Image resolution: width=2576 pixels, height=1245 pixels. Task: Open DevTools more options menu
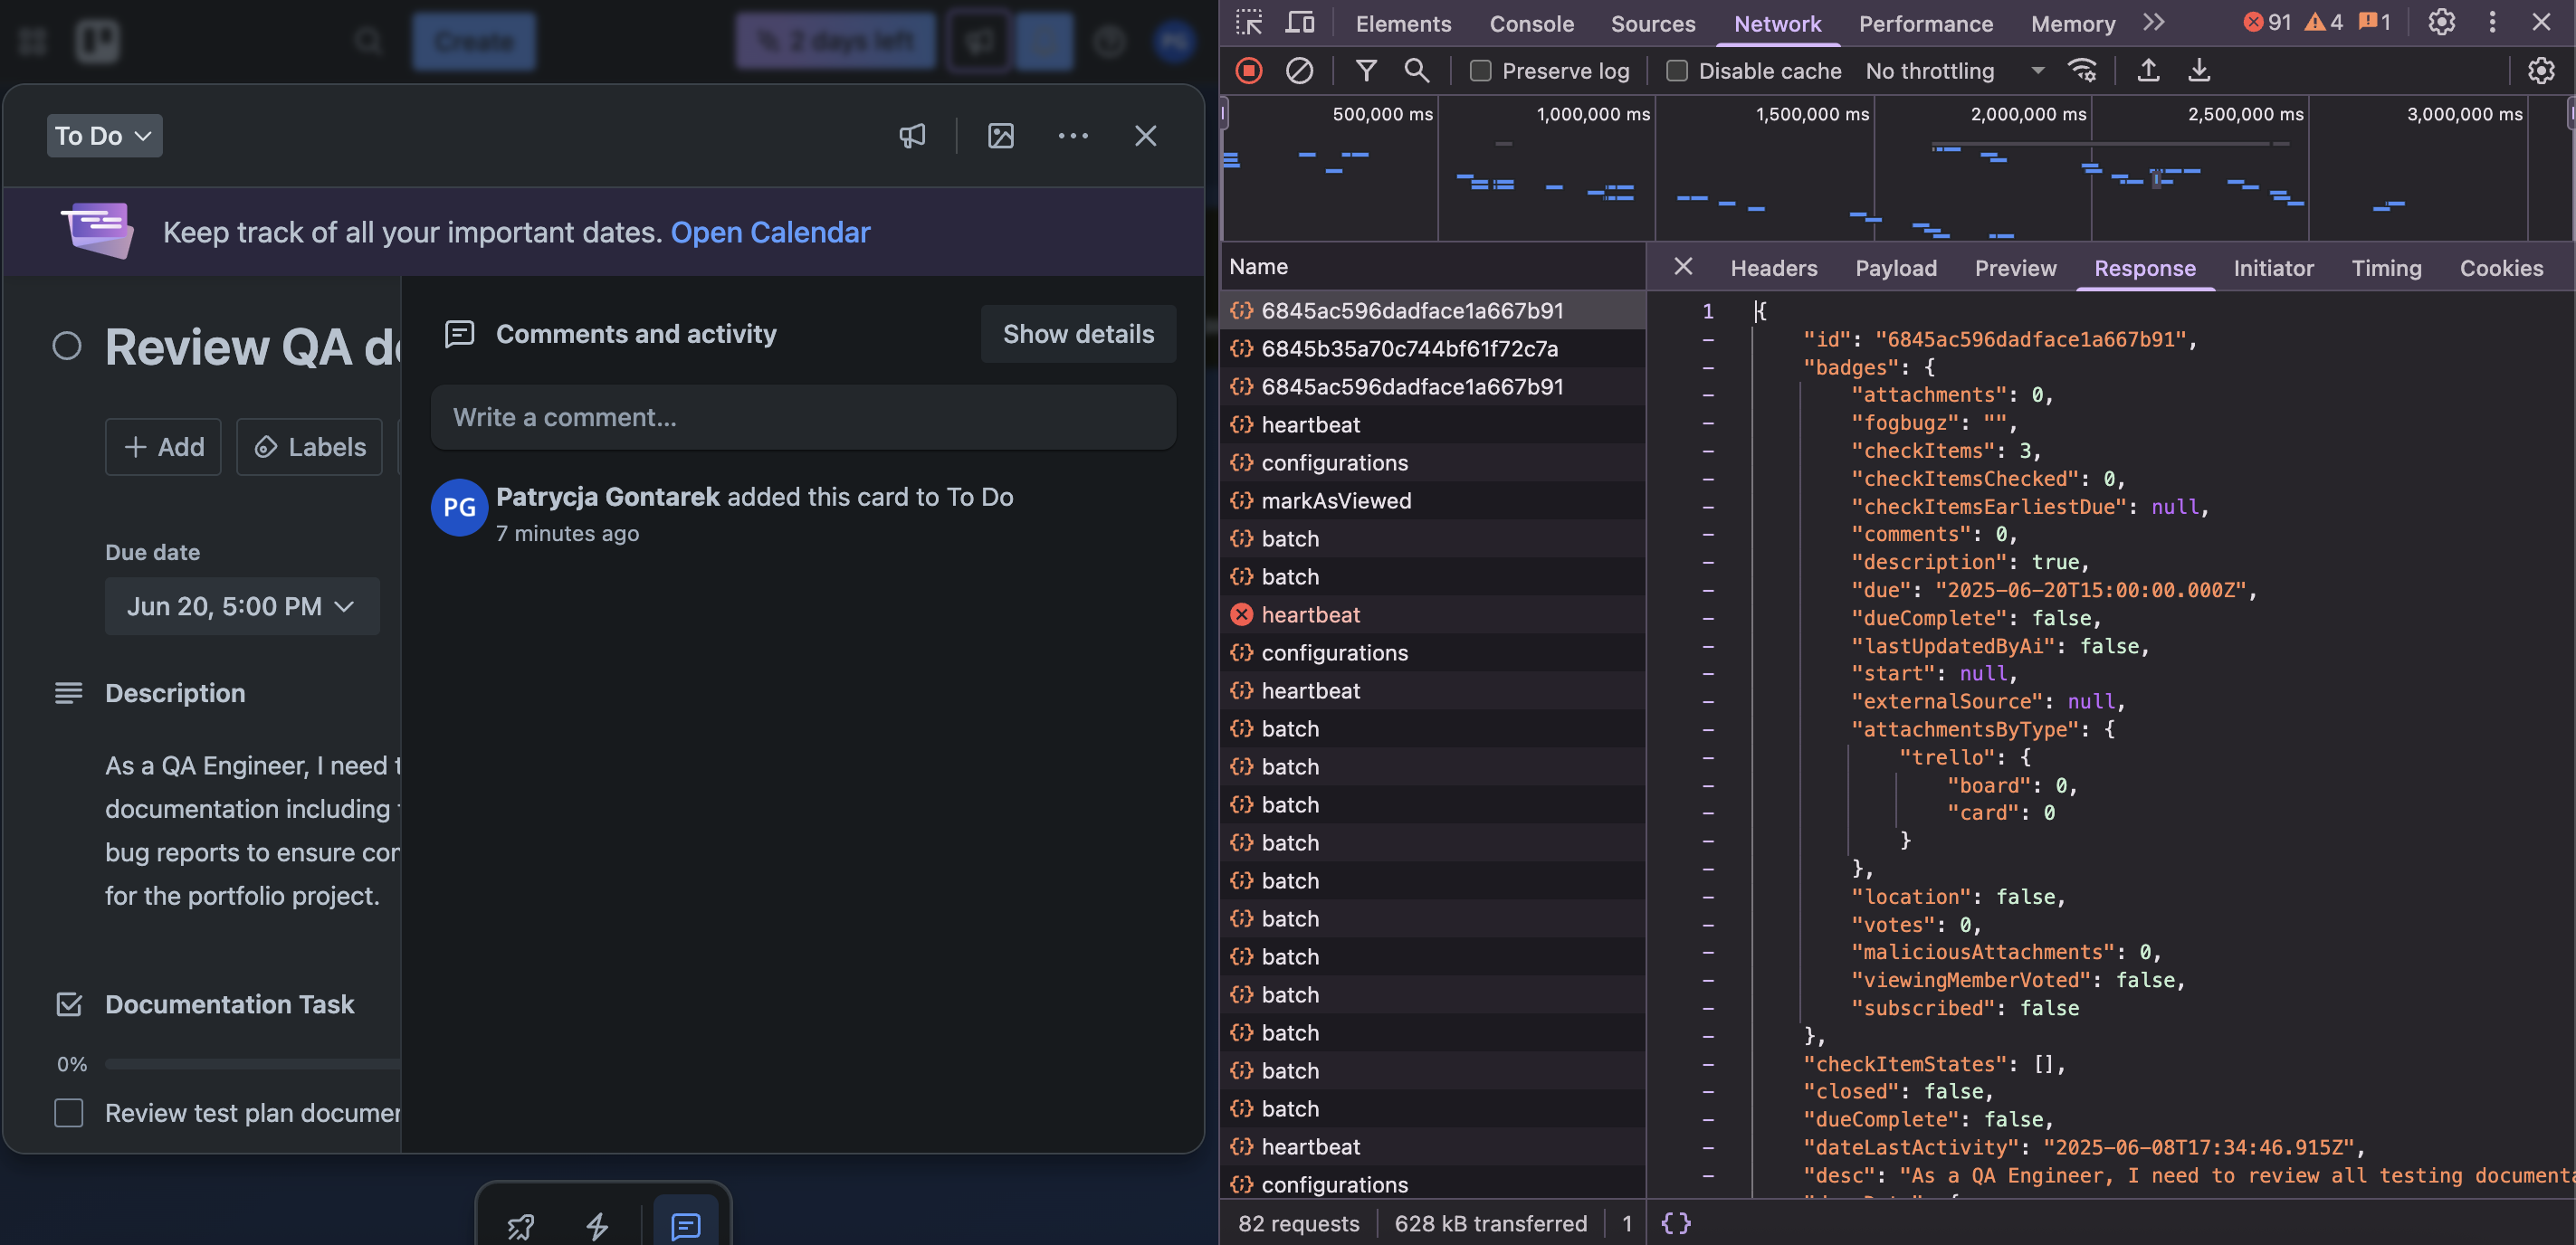click(2492, 22)
